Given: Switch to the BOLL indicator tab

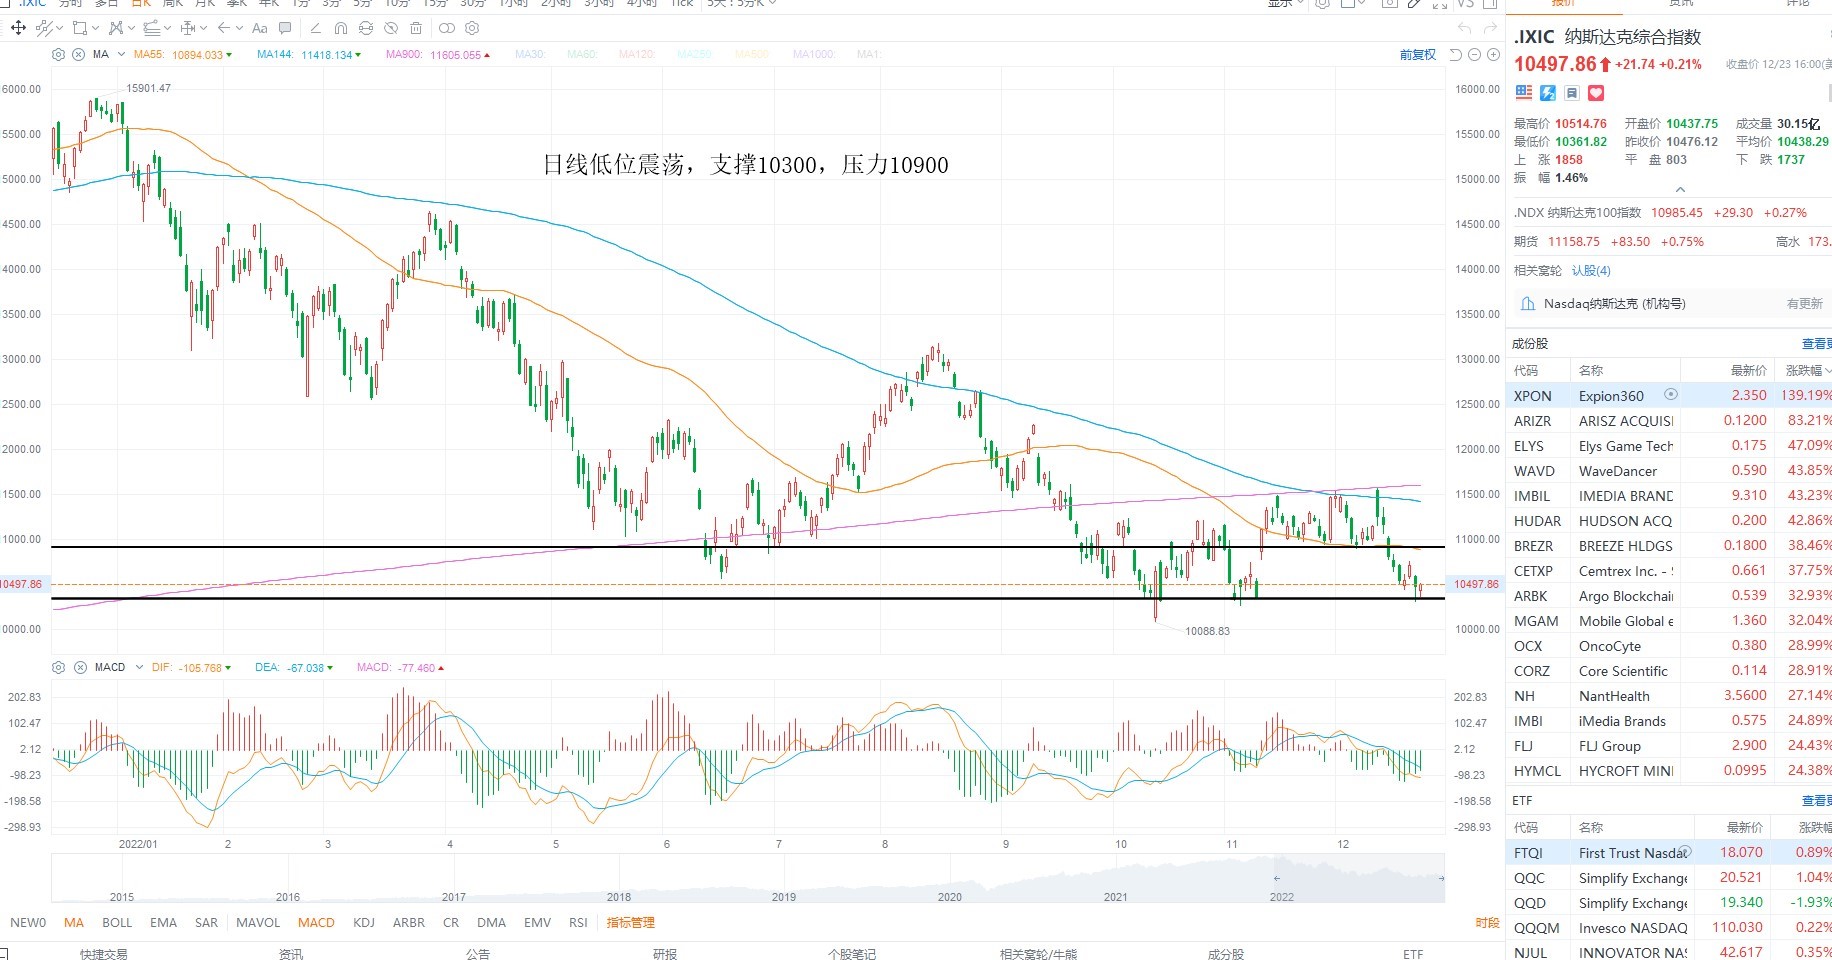Looking at the screenshot, I should 117,922.
